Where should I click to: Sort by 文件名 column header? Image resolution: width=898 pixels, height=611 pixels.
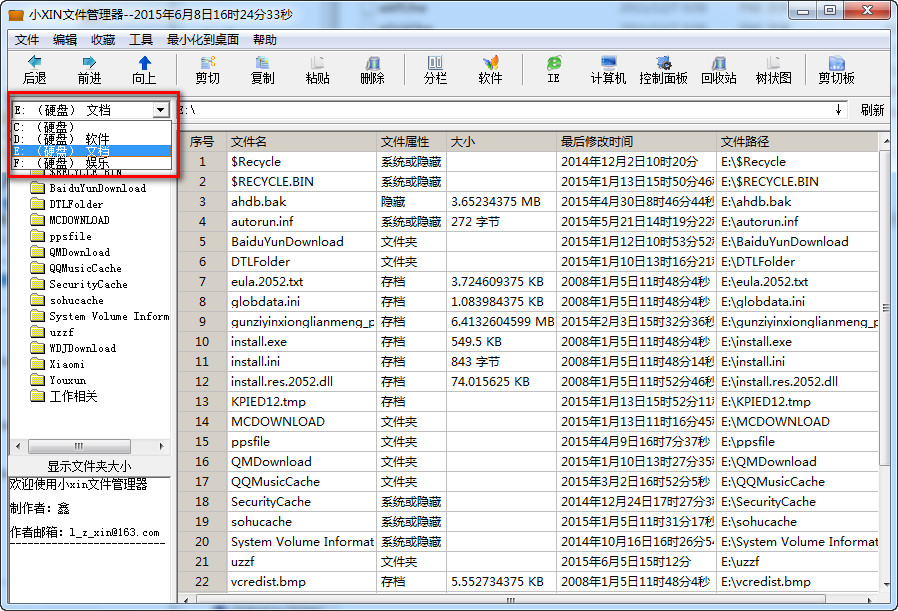300,142
